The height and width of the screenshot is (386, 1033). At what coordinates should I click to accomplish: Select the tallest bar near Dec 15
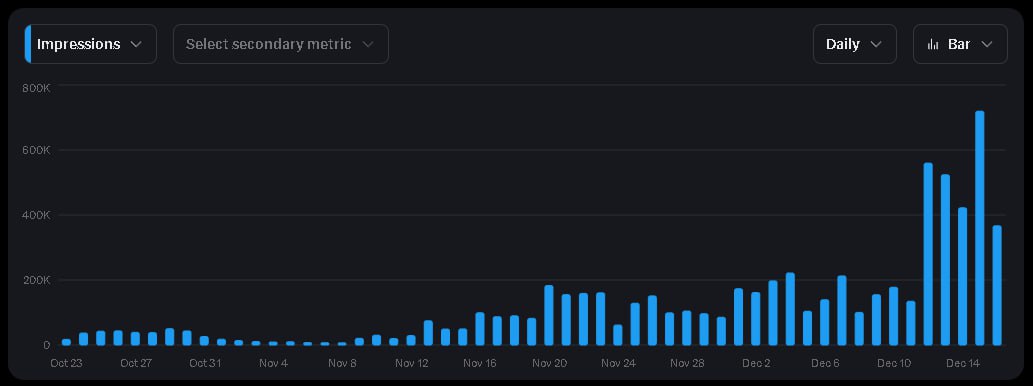tap(980, 228)
